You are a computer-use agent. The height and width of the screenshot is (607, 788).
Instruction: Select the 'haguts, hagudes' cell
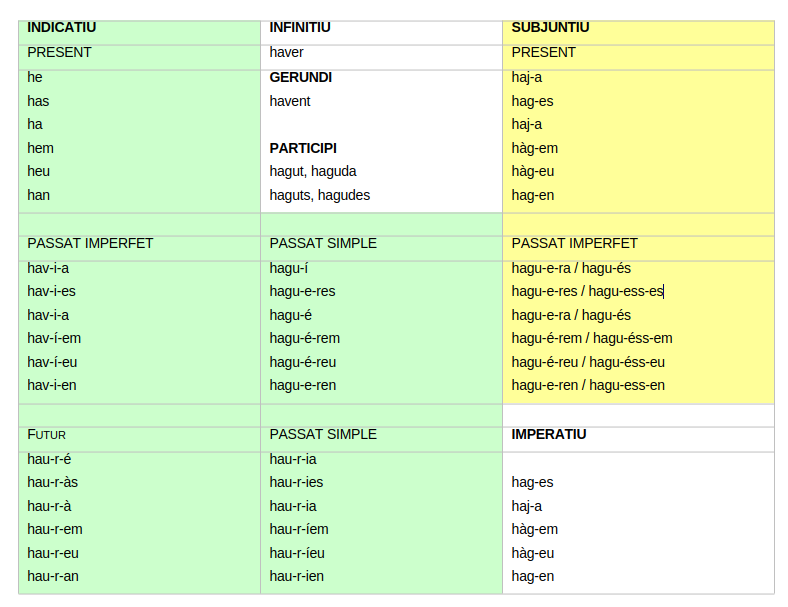[x=320, y=195]
